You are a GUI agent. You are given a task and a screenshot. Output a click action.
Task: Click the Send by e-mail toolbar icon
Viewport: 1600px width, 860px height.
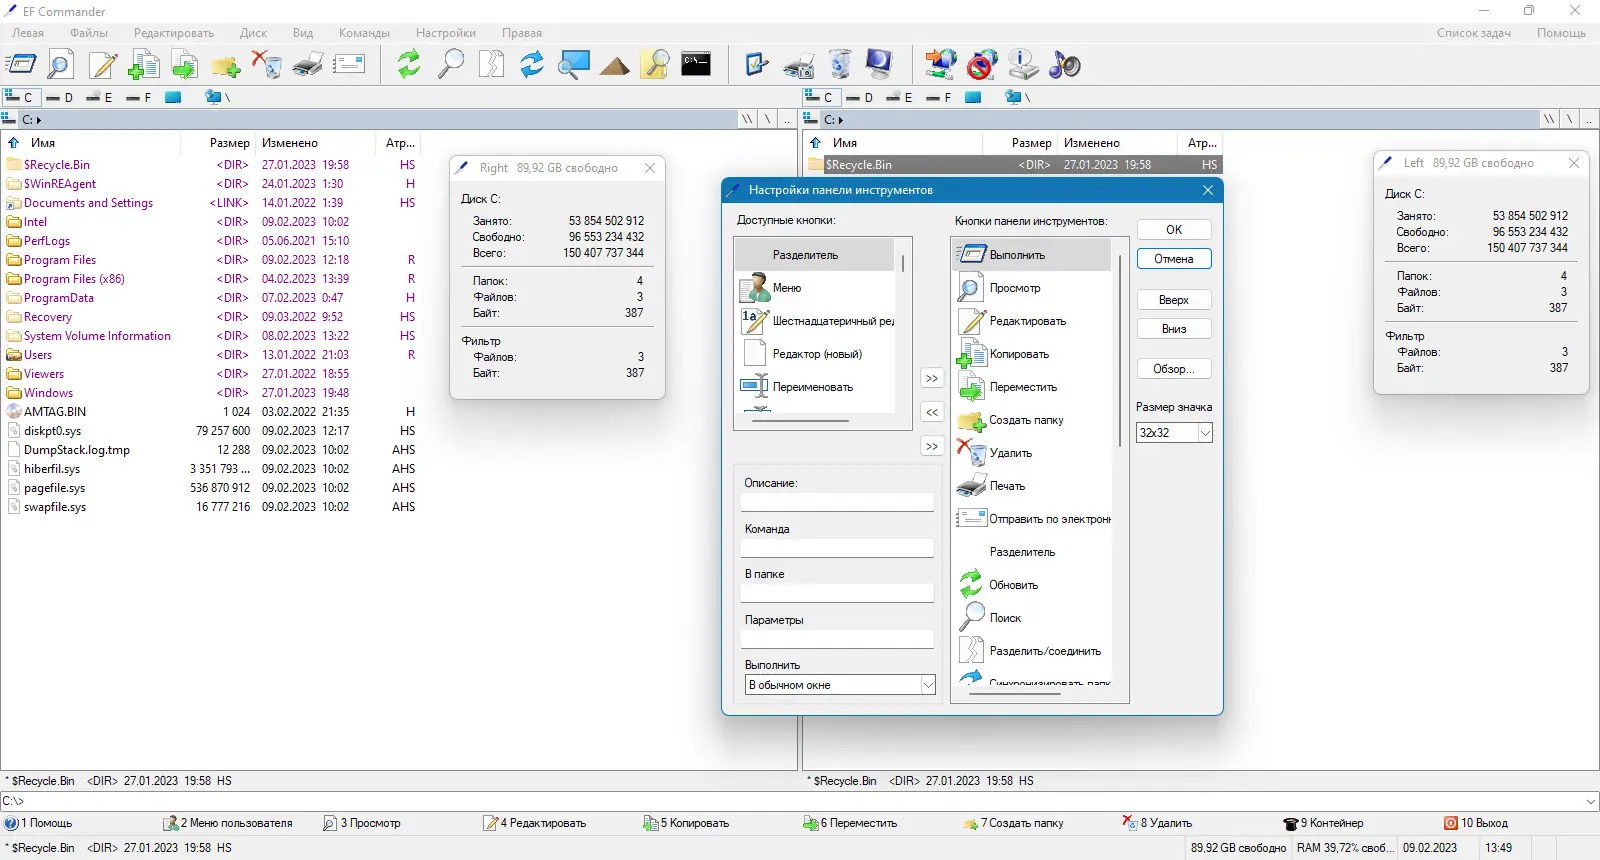point(349,65)
